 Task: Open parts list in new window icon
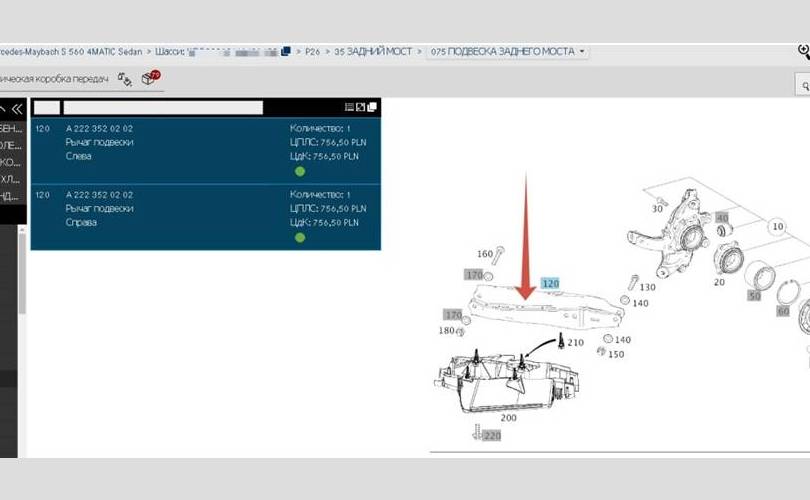[x=372, y=107]
